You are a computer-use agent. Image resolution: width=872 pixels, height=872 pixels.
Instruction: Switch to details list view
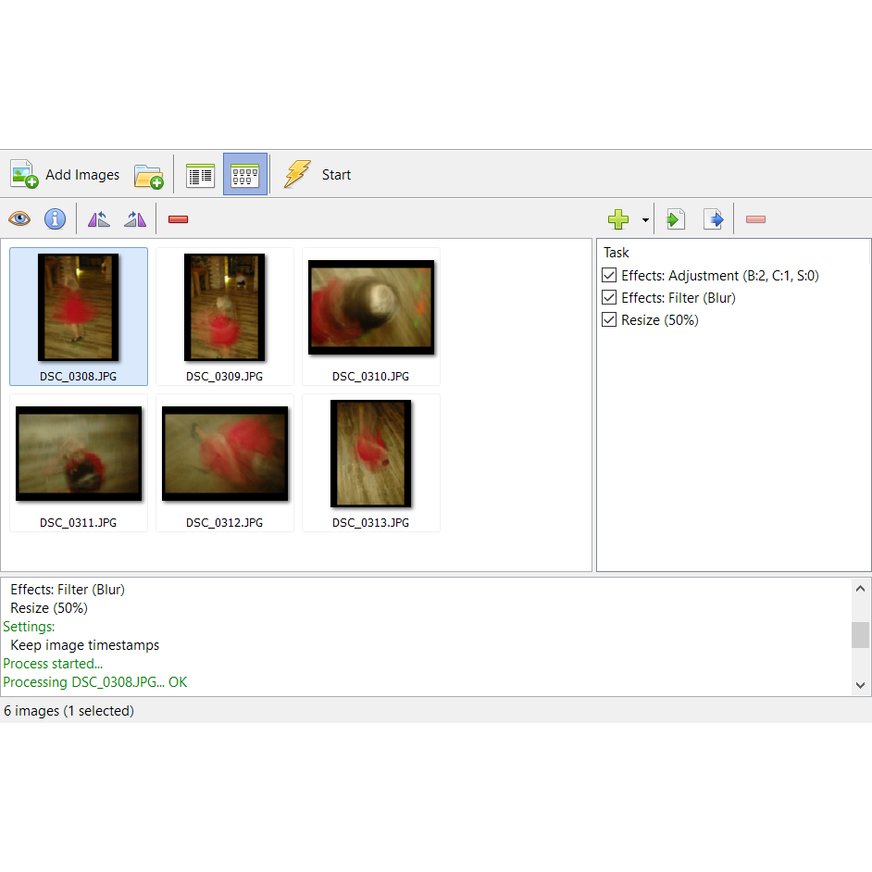coord(201,175)
